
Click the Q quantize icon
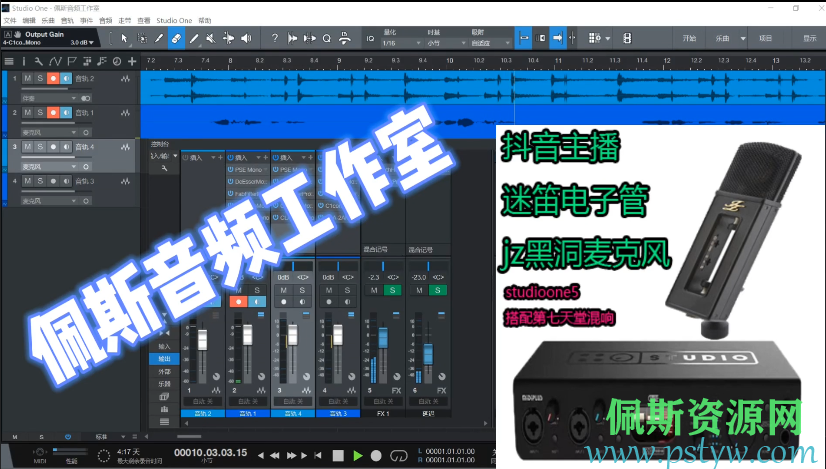tap(327, 38)
